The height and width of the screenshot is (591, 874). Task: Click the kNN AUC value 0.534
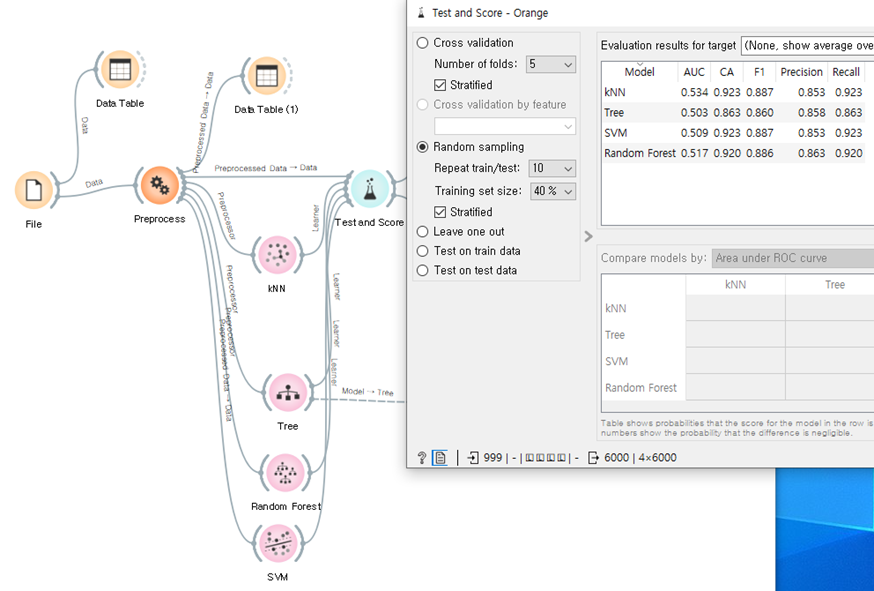pos(695,93)
